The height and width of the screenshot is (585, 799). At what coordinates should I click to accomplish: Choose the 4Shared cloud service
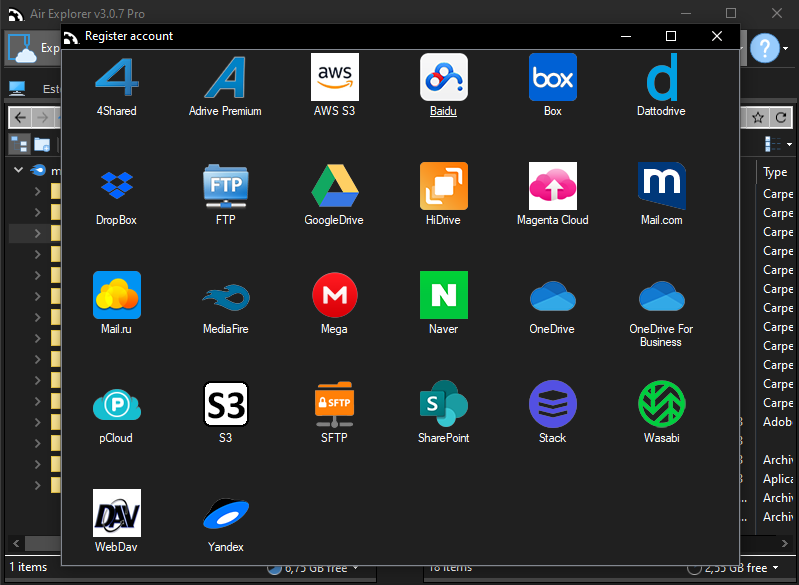coord(117,86)
